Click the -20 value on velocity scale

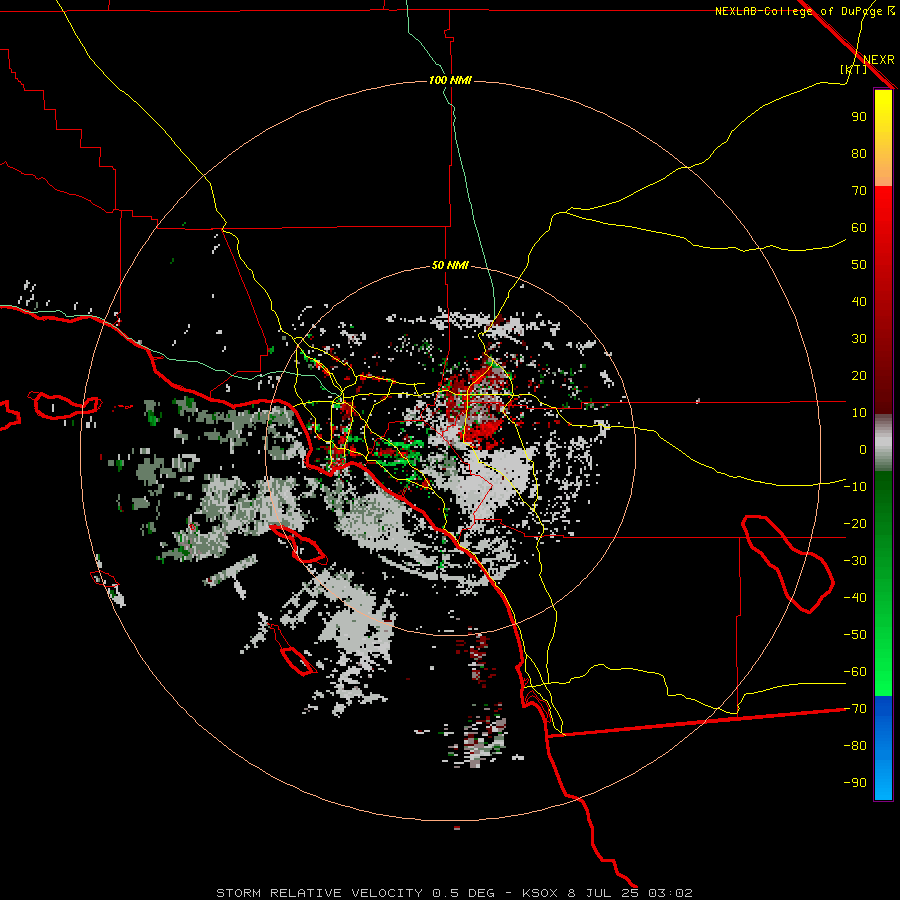point(855,523)
